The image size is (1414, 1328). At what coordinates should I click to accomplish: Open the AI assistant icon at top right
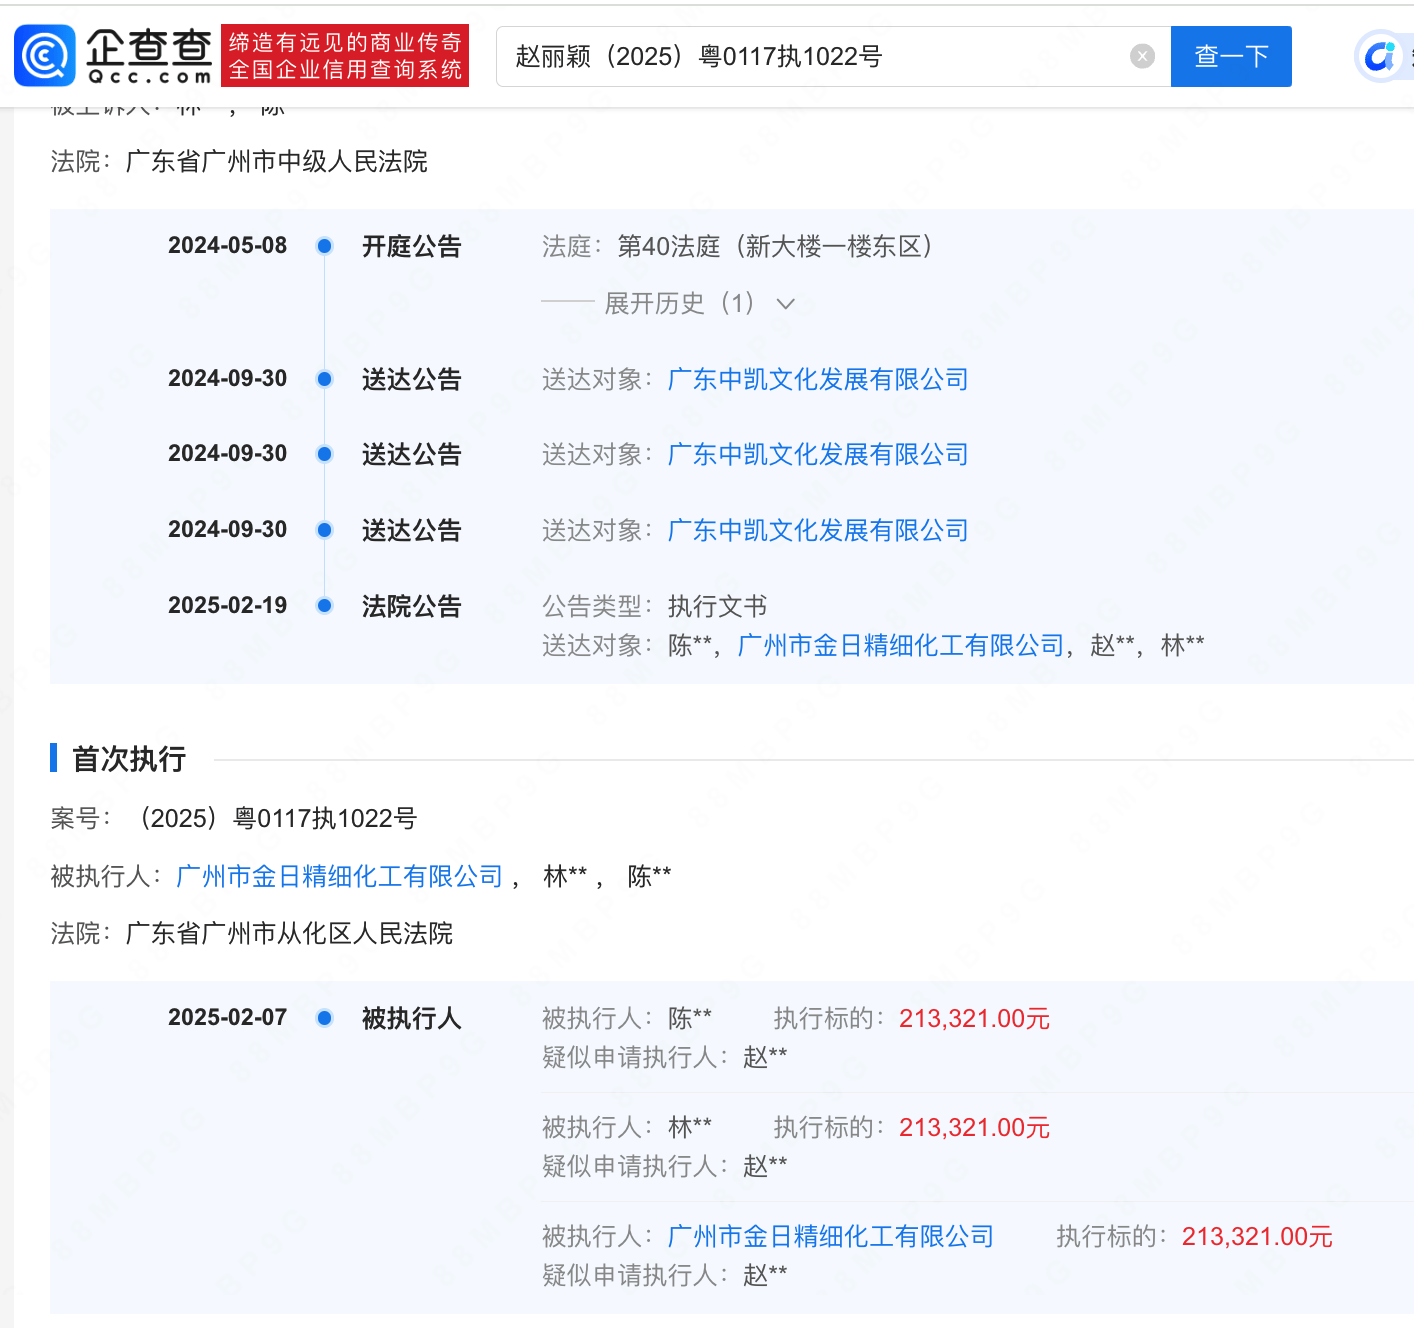(1383, 56)
